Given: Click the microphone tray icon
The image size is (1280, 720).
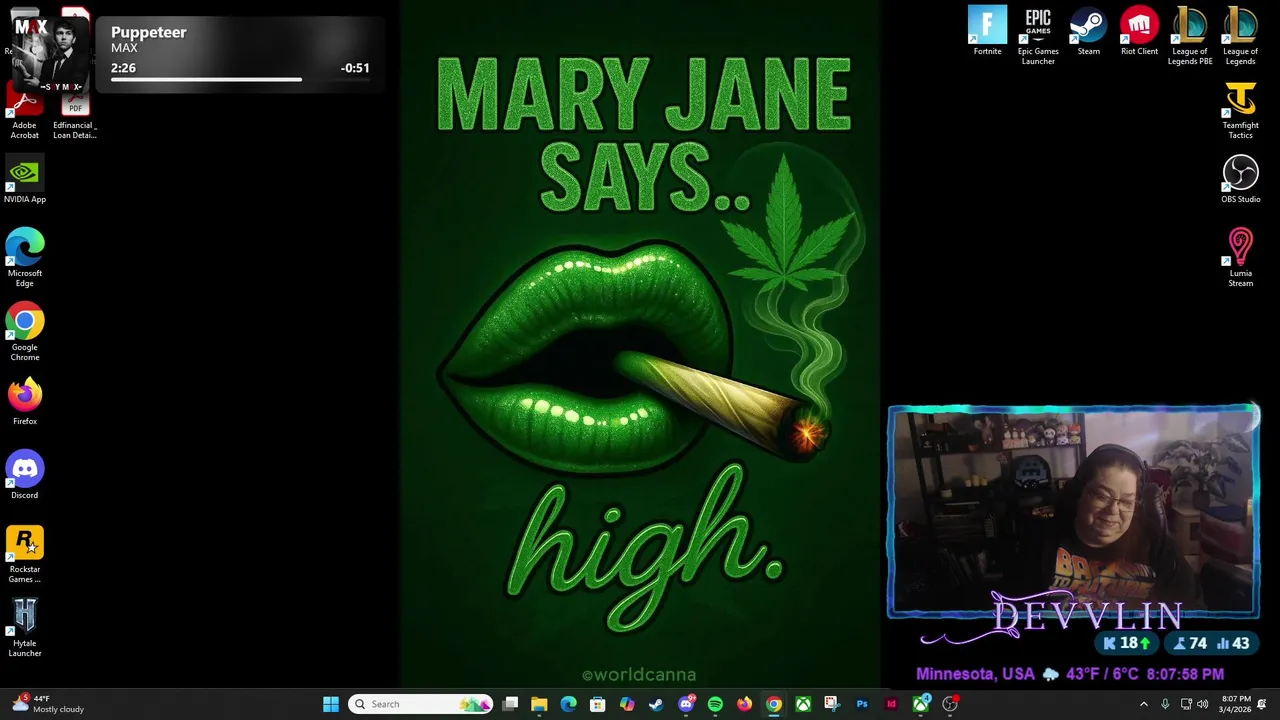Looking at the screenshot, I should point(1165,704).
